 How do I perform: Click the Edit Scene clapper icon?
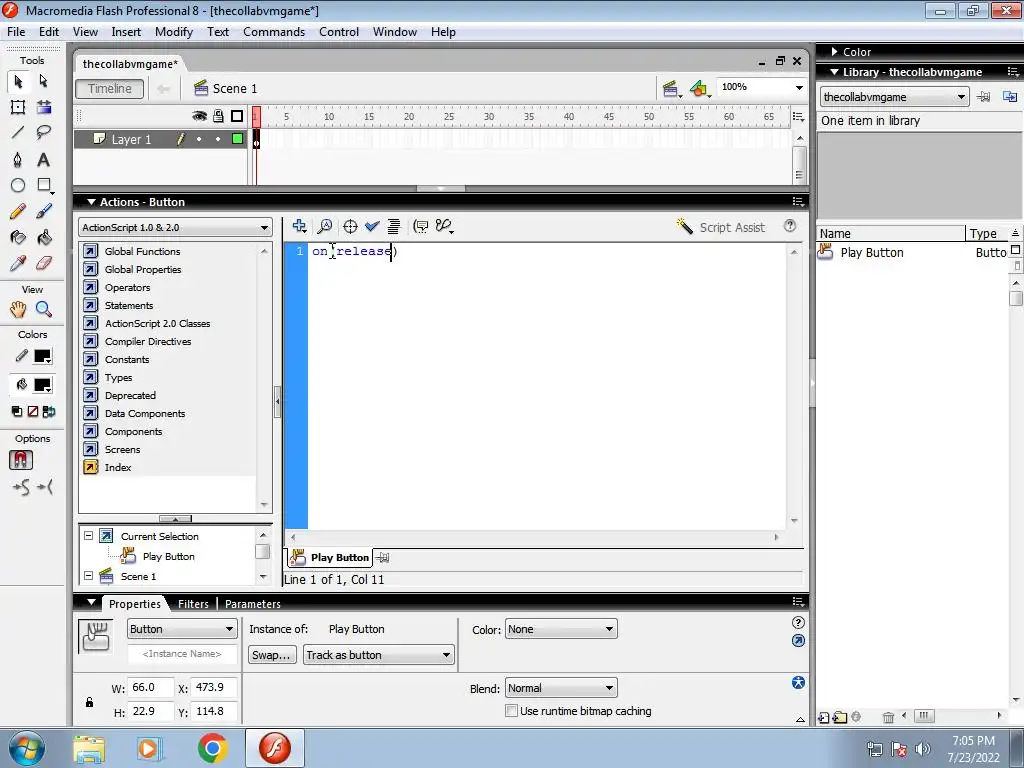(x=671, y=89)
